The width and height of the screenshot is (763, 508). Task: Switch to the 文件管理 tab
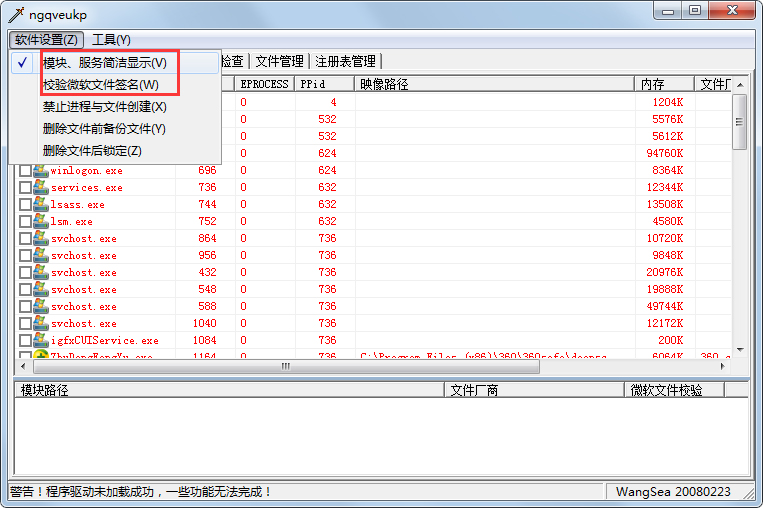[x=279, y=62]
